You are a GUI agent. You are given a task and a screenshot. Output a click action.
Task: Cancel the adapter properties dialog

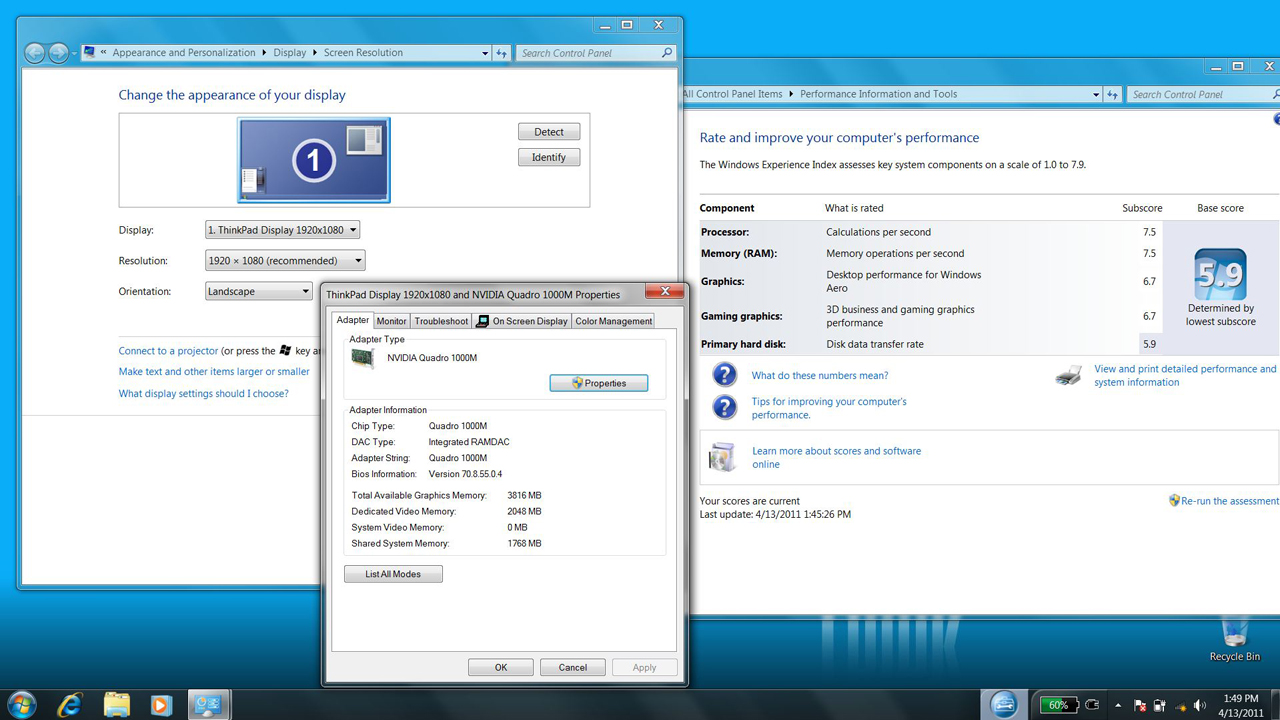pos(573,667)
